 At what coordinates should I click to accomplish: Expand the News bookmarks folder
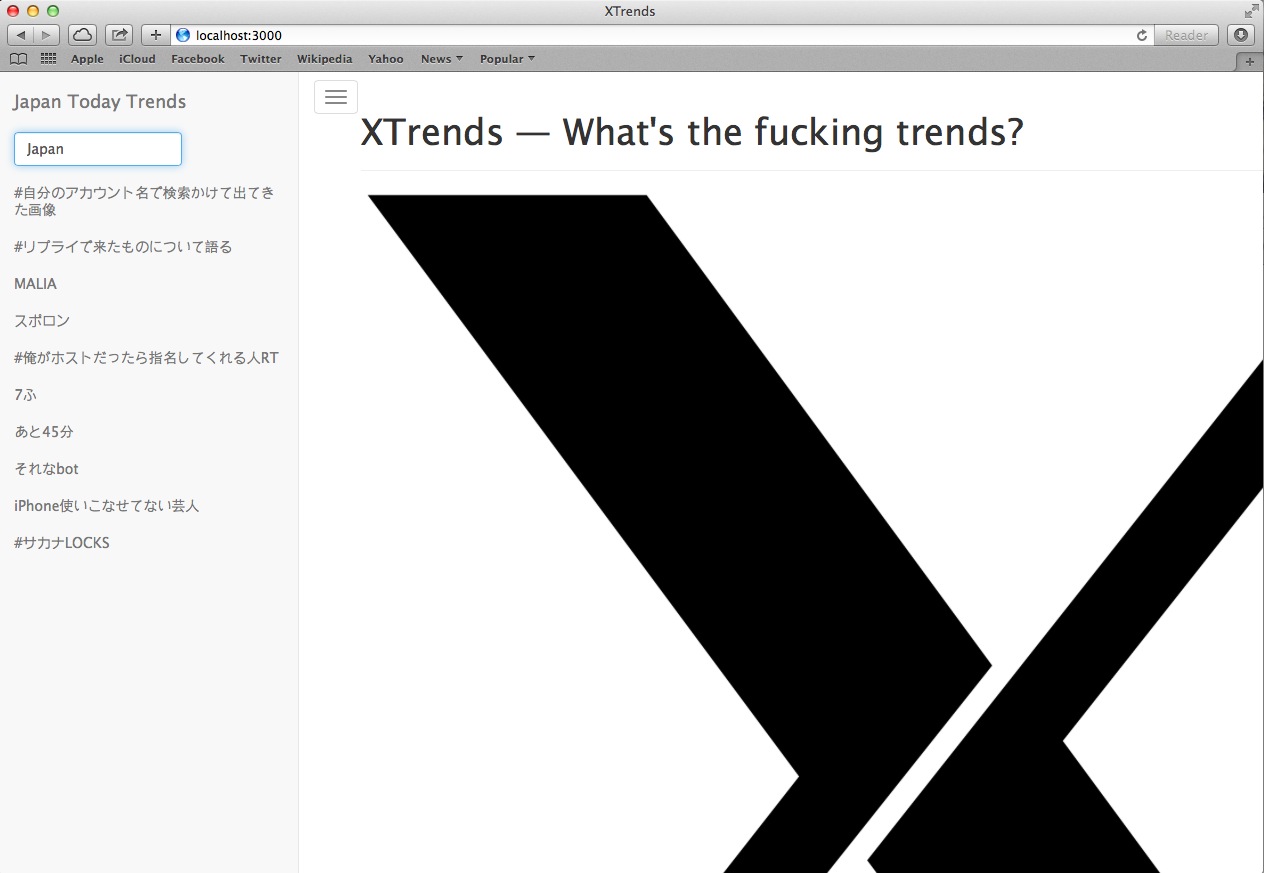[441, 59]
